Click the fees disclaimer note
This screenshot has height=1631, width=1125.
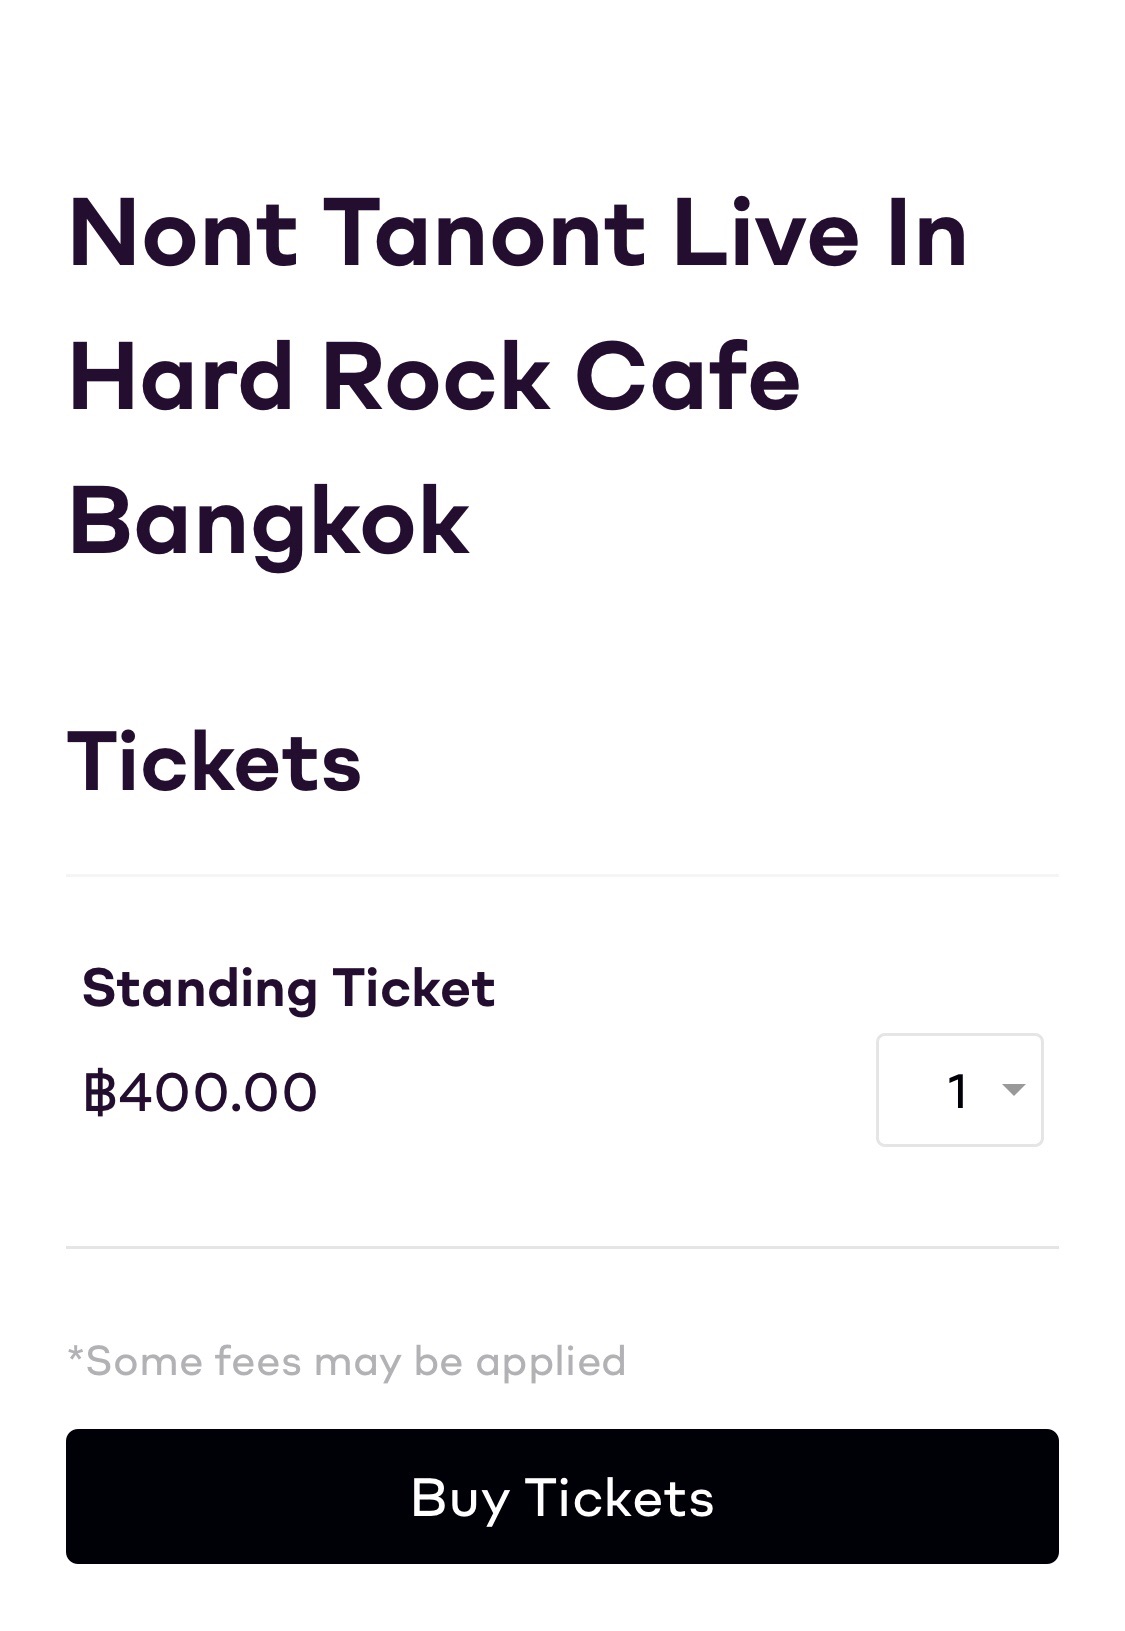(x=346, y=1360)
